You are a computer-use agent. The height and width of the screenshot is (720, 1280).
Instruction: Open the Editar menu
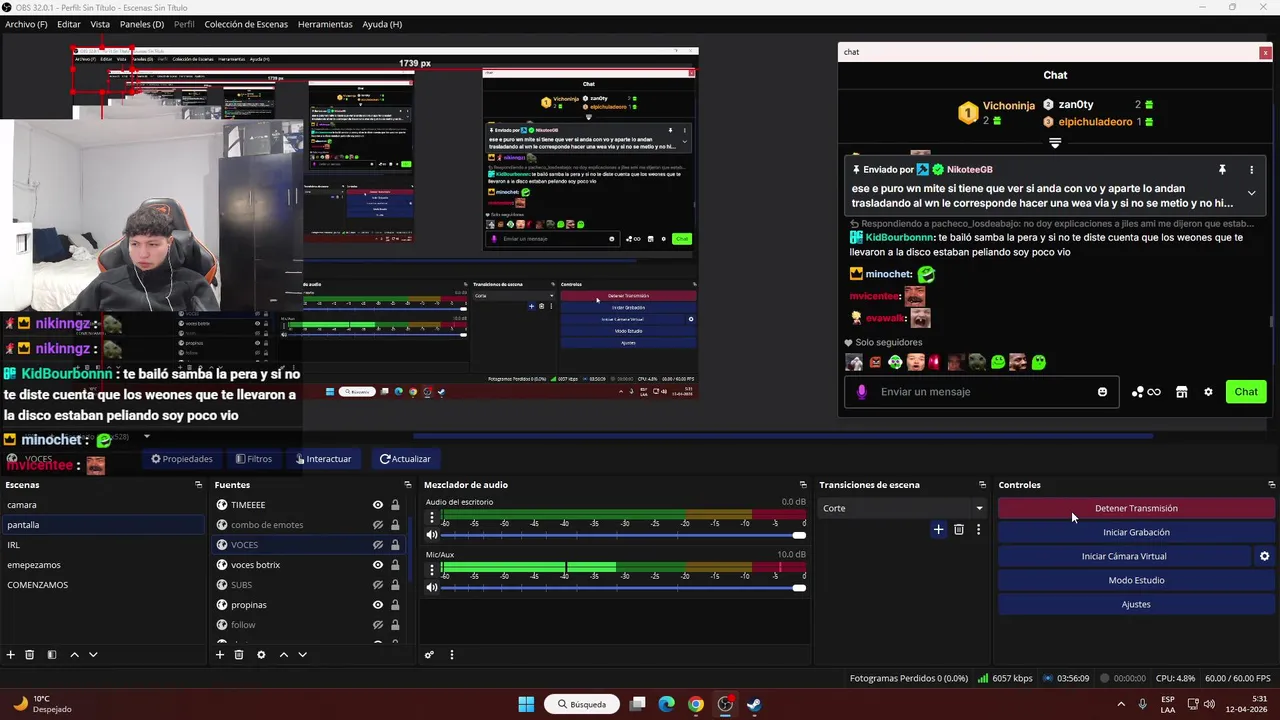point(69,24)
